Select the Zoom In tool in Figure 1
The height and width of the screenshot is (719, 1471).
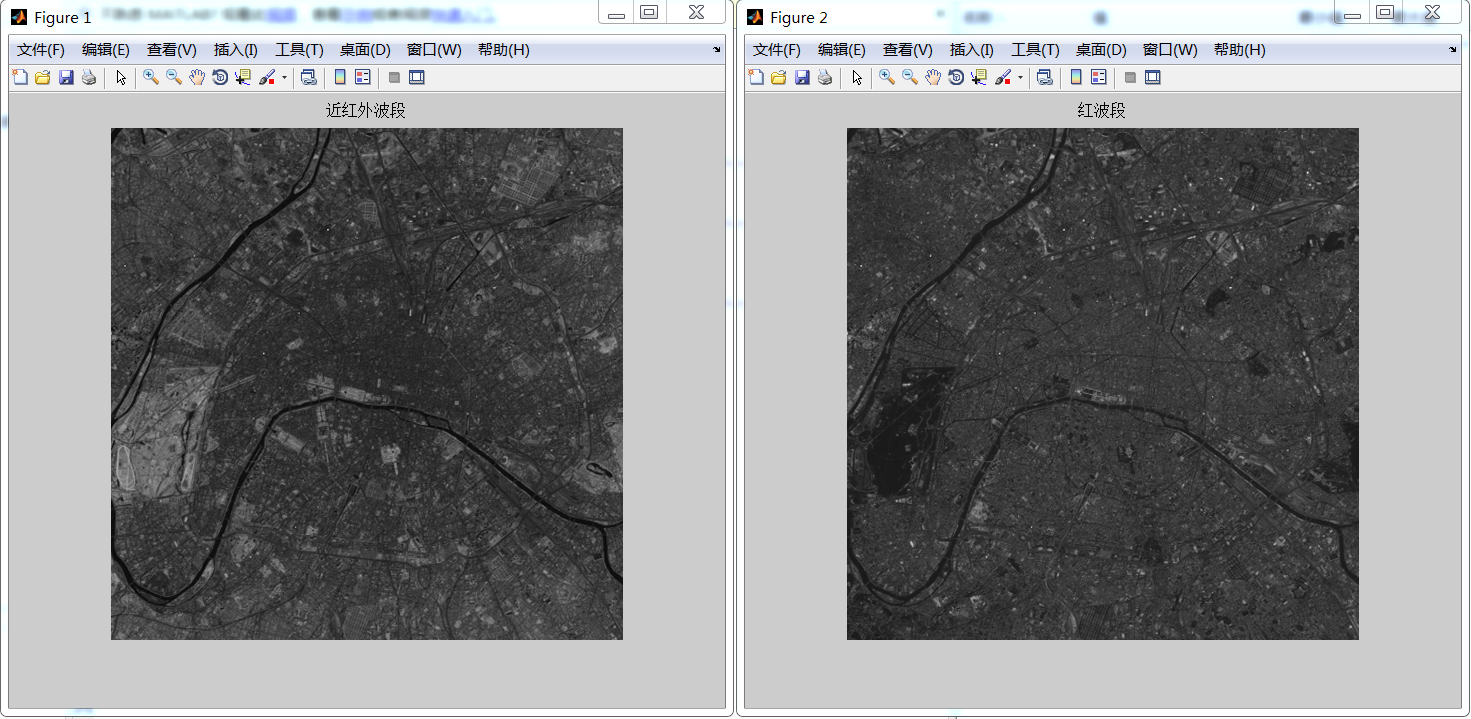point(150,77)
